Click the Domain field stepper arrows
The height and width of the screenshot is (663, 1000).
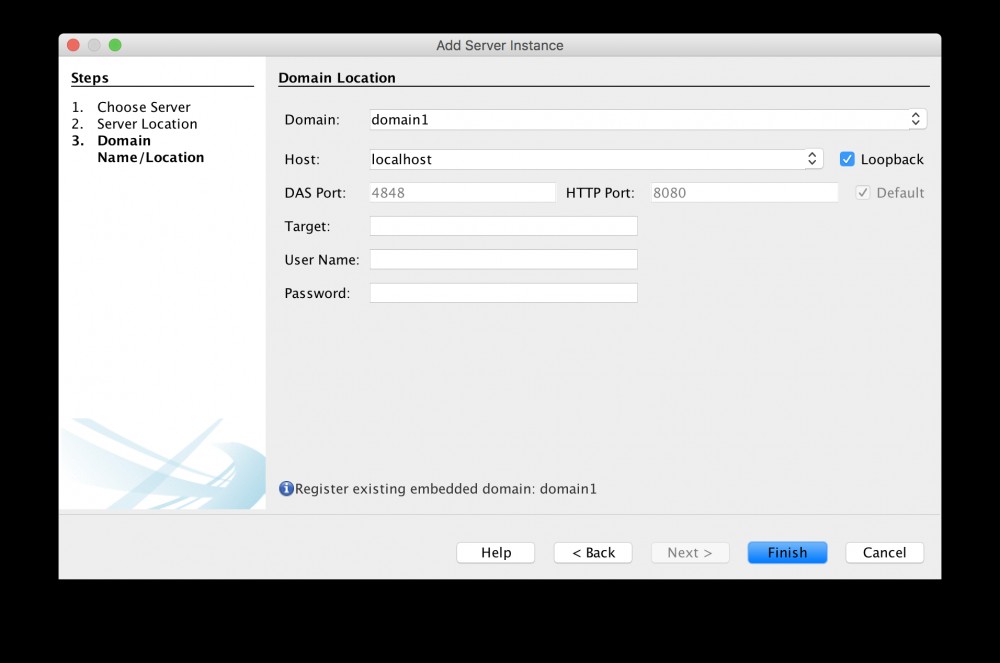point(916,119)
